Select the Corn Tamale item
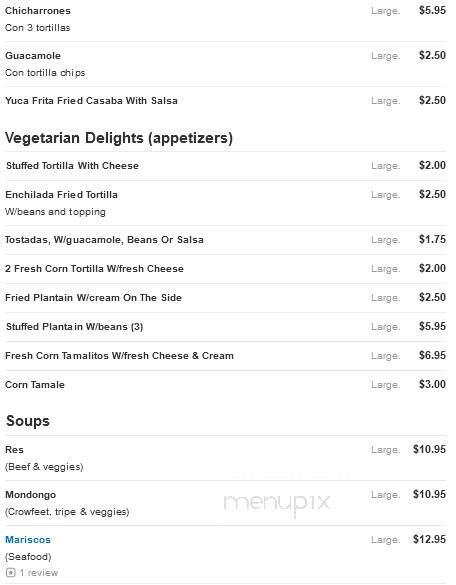 (x=35, y=385)
